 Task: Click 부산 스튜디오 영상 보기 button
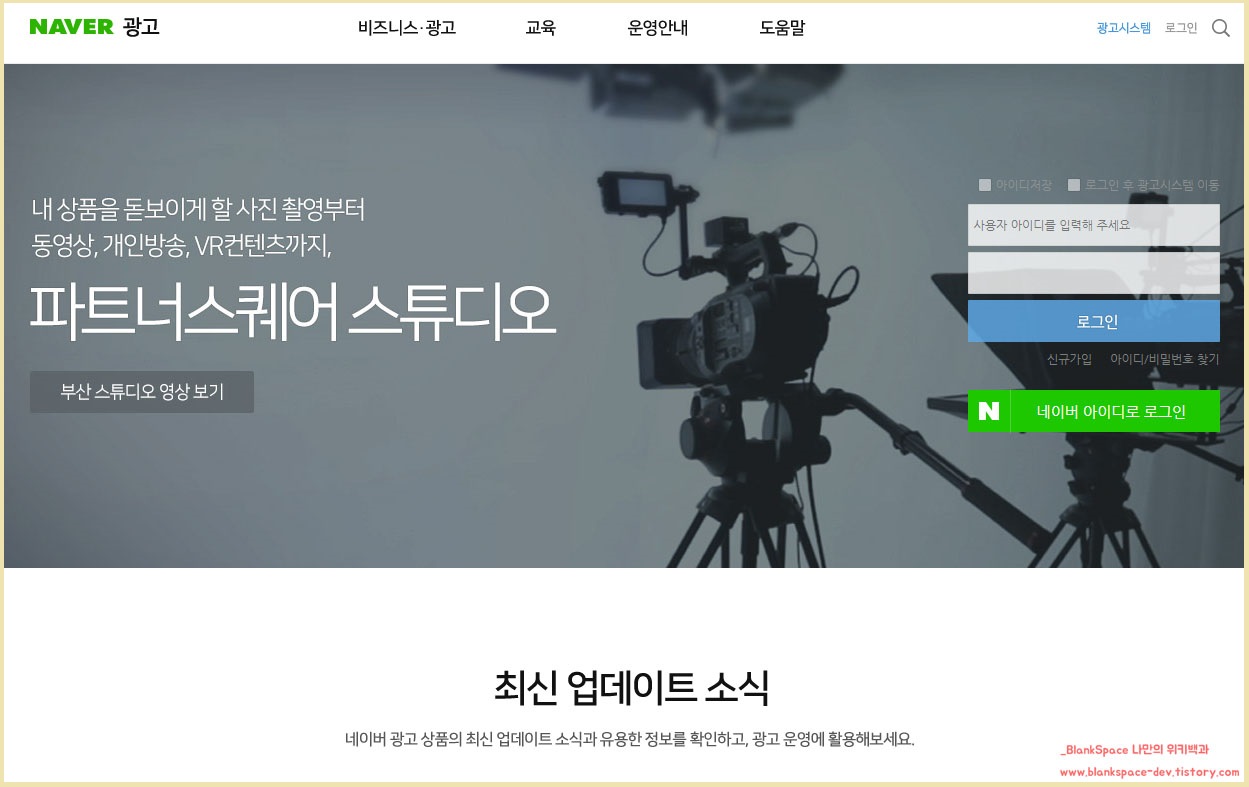pyautogui.click(x=142, y=392)
